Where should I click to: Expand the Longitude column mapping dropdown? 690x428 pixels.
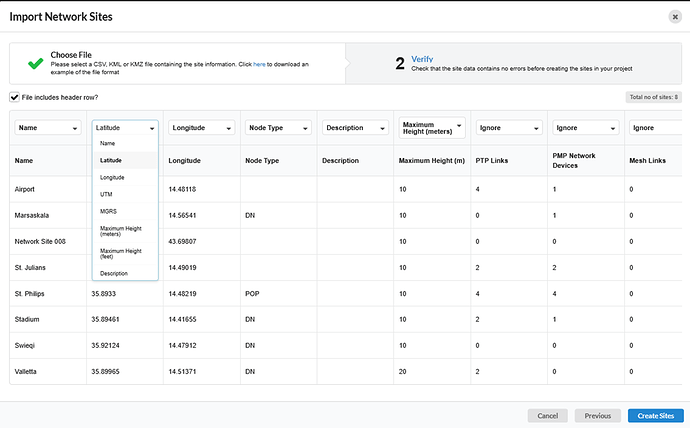click(x=201, y=128)
